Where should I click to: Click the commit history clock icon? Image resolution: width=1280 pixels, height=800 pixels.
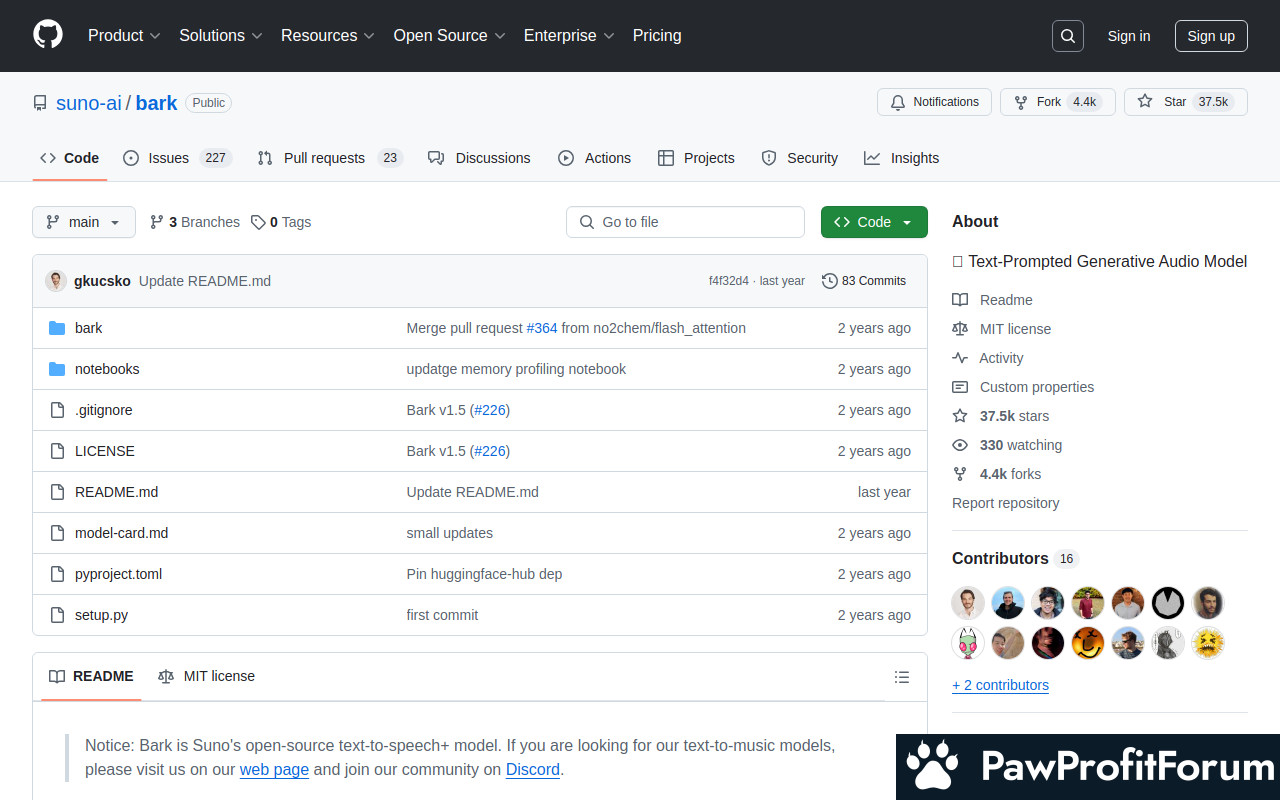(x=829, y=281)
